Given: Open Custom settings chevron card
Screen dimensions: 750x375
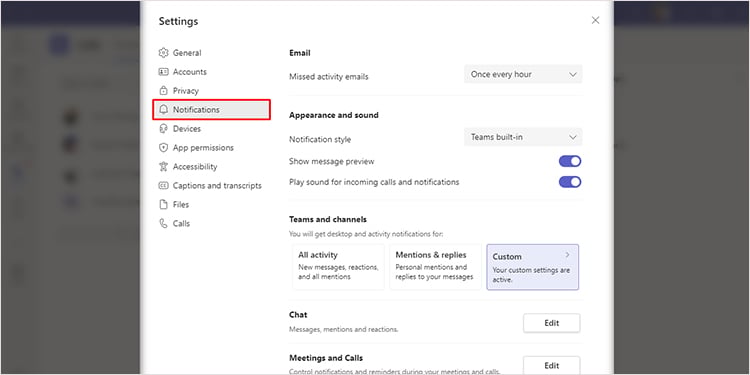Looking at the screenshot, I should click(532, 267).
